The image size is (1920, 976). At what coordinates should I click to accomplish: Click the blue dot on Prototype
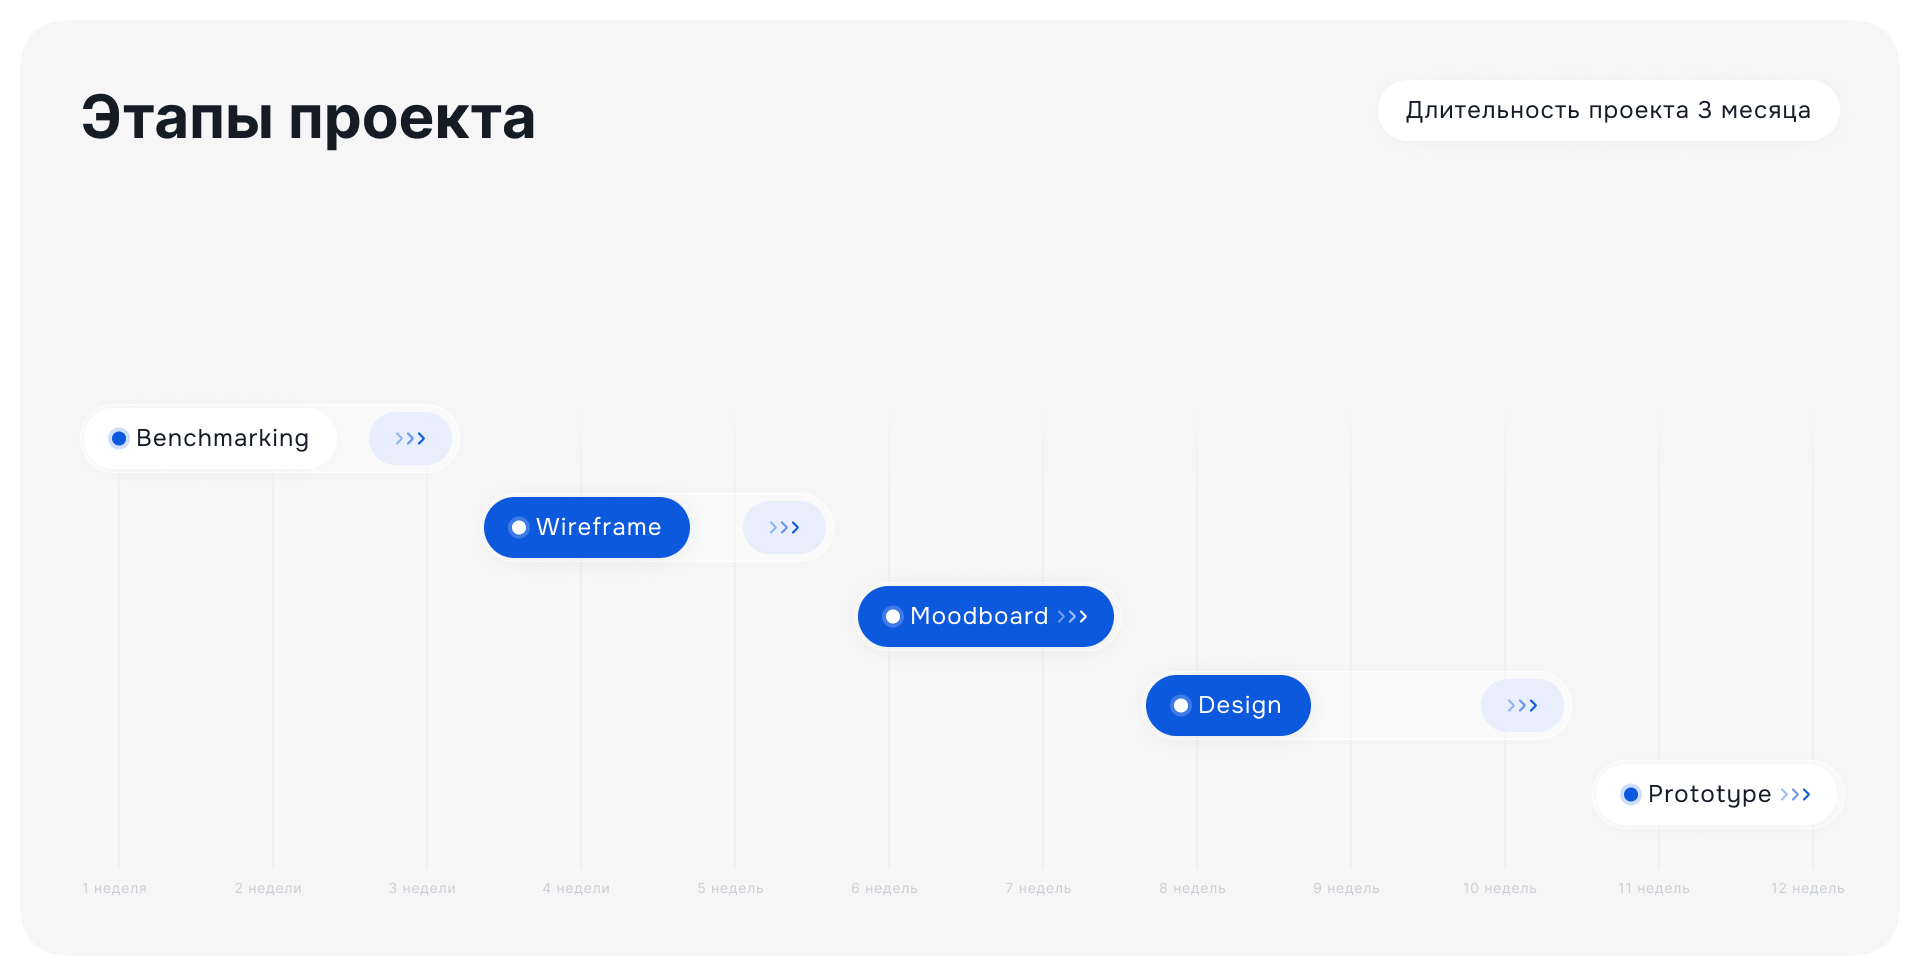coord(1631,795)
